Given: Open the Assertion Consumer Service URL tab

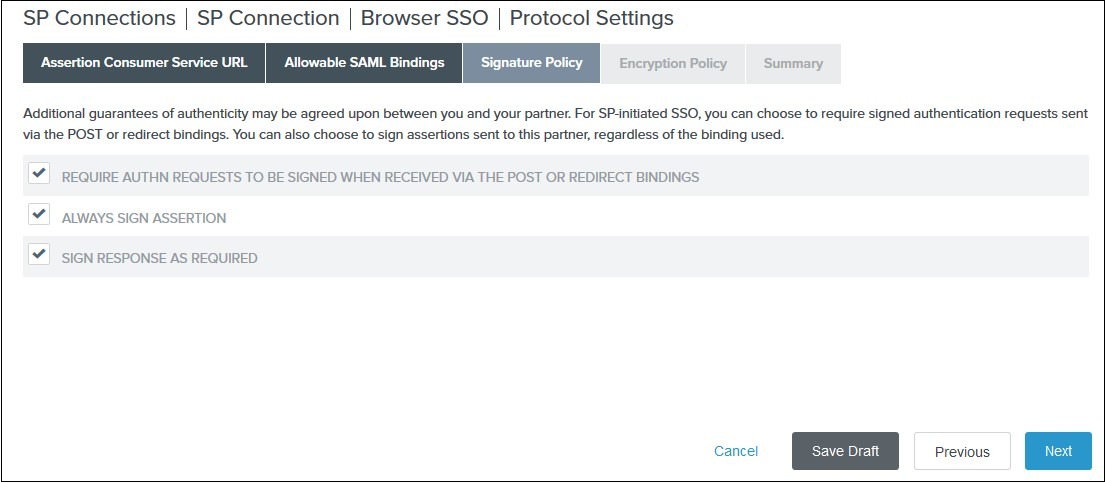Looking at the screenshot, I should [x=144, y=63].
